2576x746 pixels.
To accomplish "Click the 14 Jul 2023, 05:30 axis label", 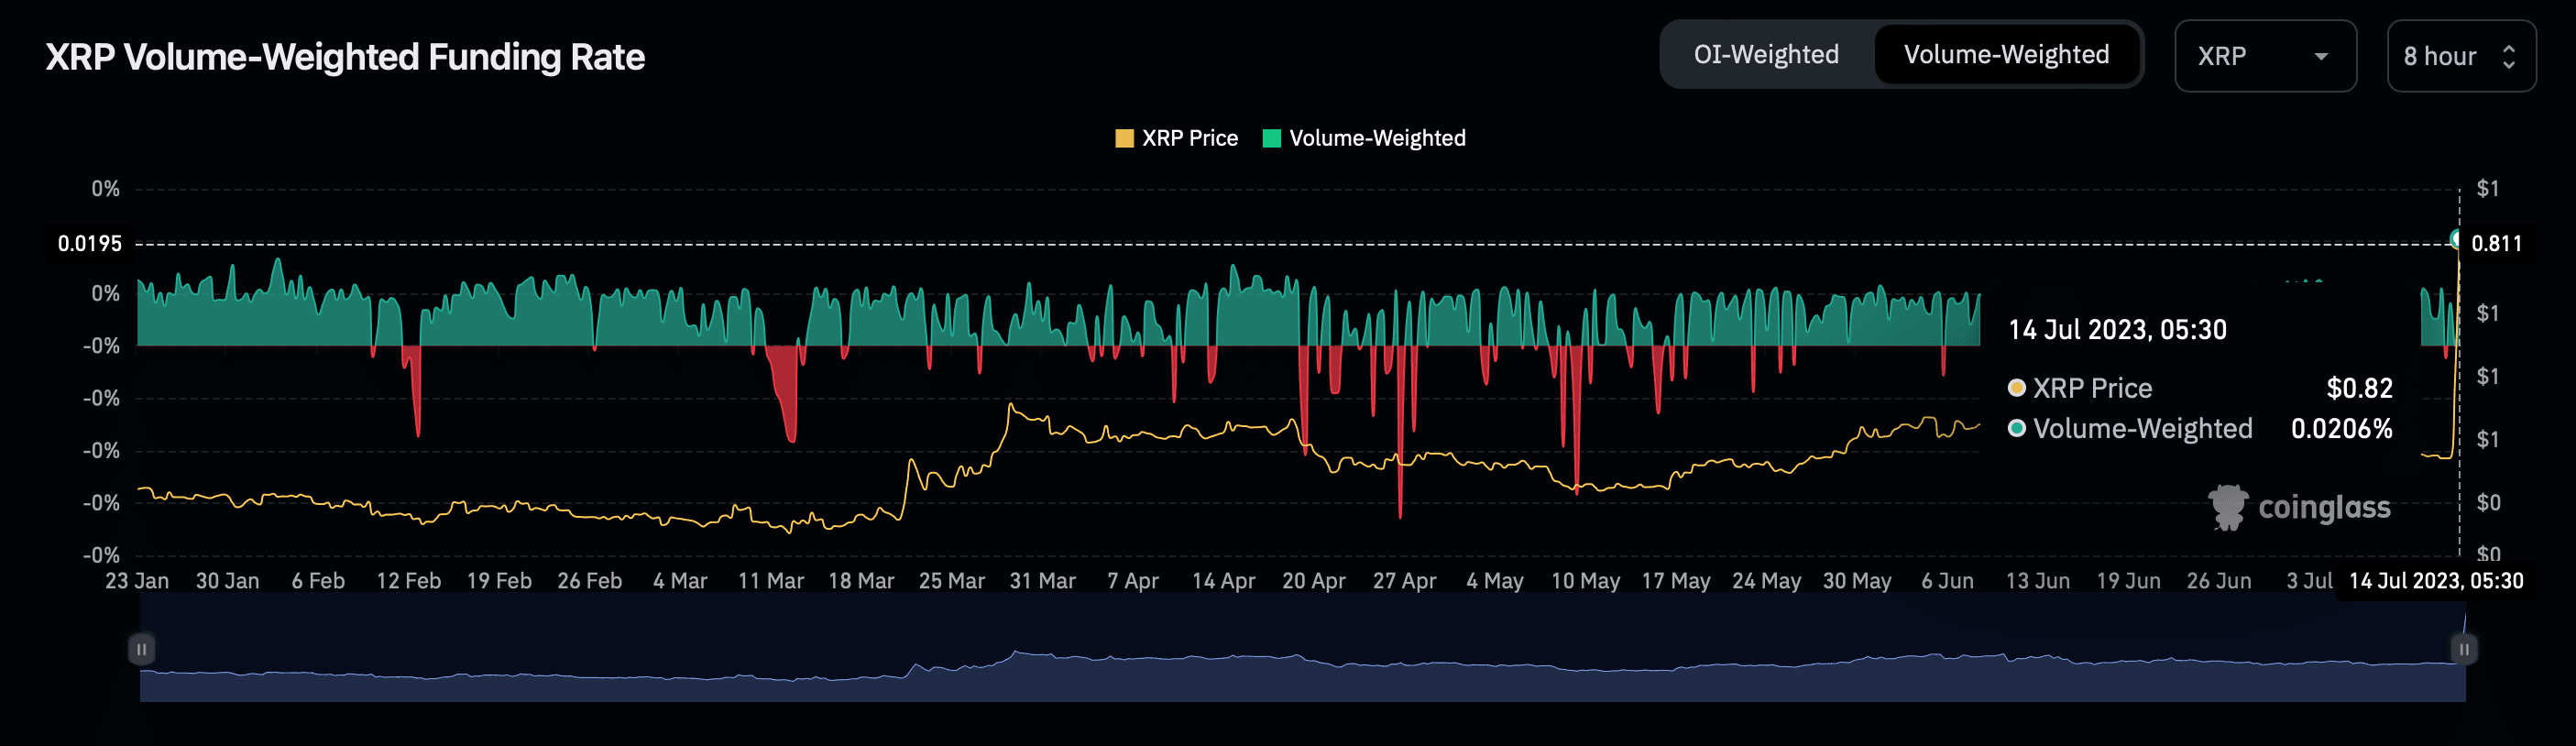I will pos(2436,581).
